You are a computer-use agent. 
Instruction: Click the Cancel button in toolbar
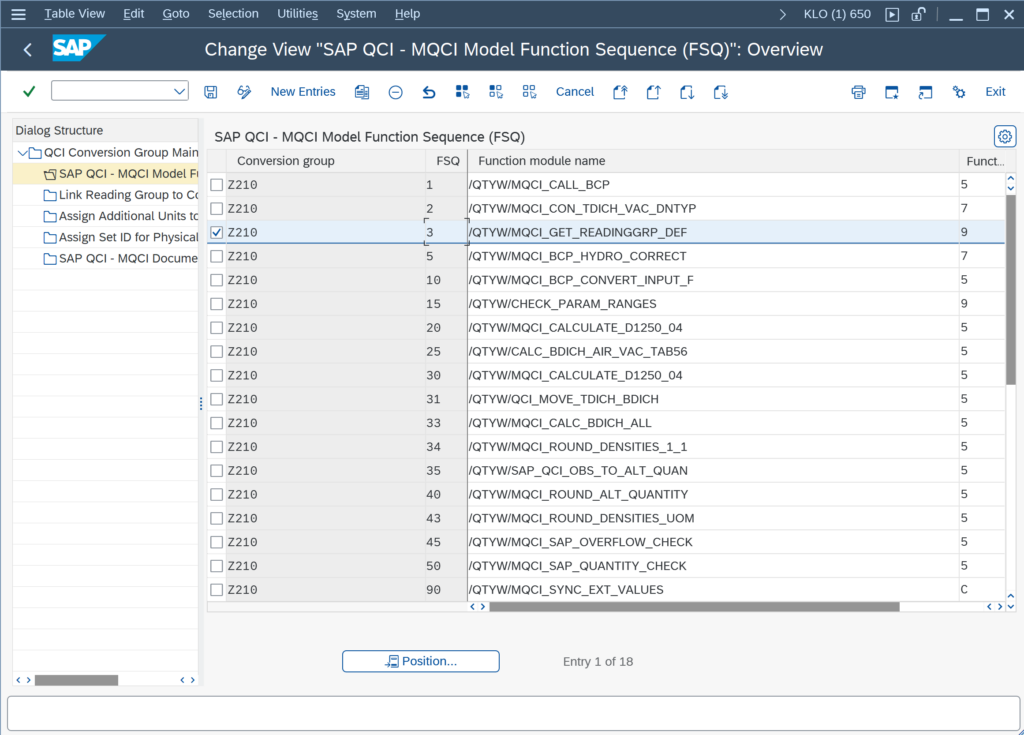[x=575, y=92]
